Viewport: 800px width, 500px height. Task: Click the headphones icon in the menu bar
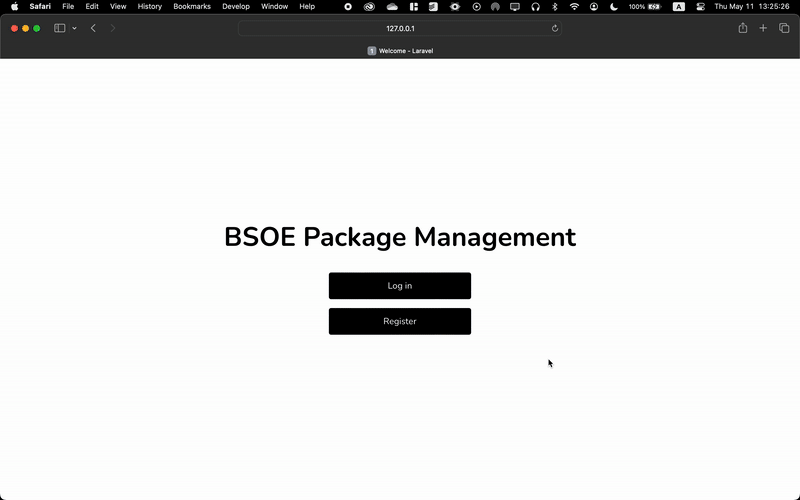click(535, 7)
